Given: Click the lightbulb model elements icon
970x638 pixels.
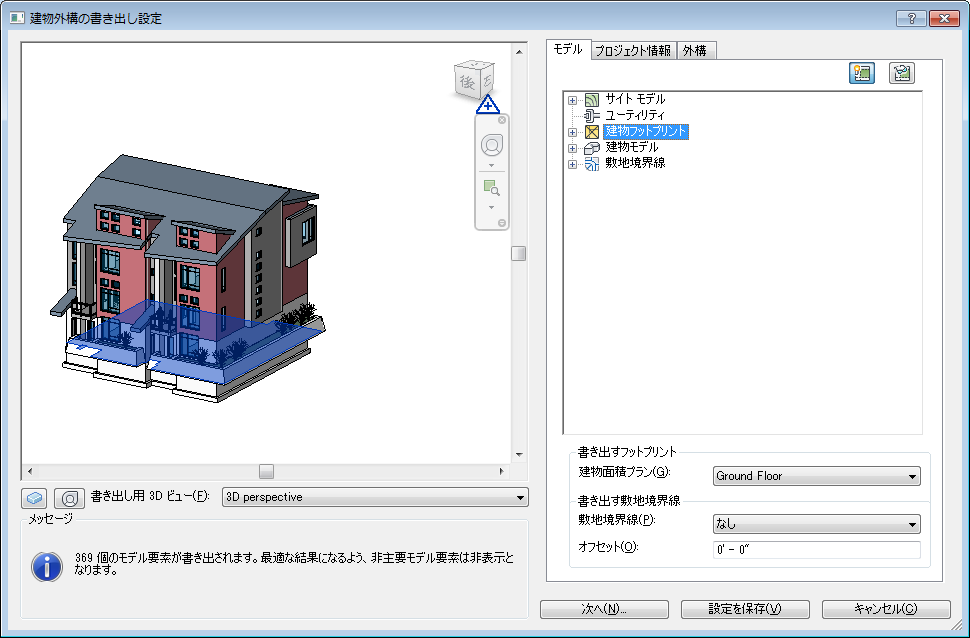Looking at the screenshot, I should click(x=862, y=73).
